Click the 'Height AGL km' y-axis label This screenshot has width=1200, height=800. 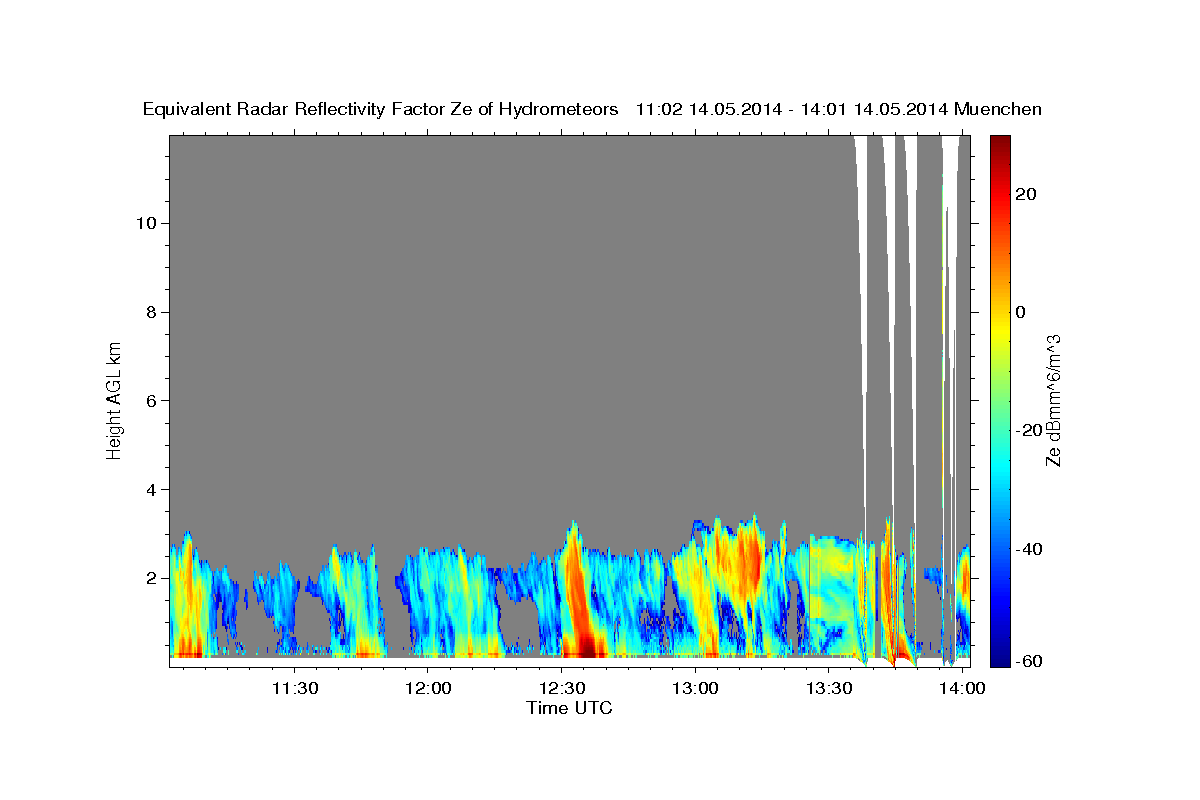(114, 399)
